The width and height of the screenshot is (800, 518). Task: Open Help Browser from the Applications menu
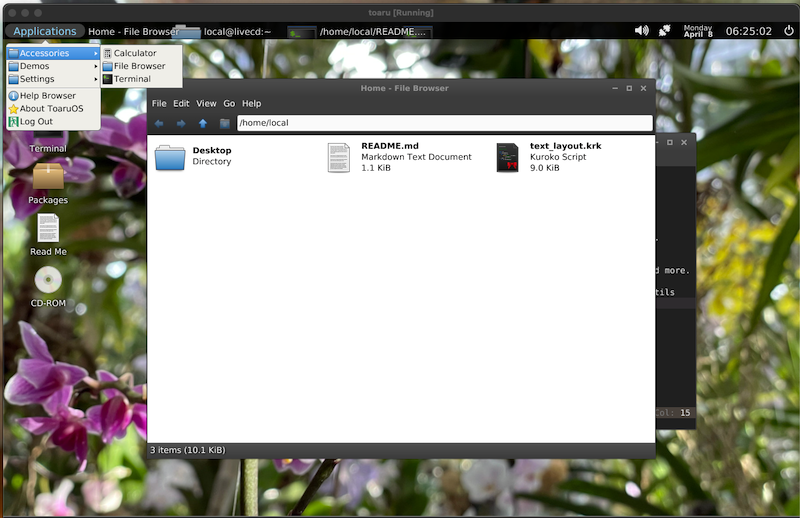tap(47, 95)
